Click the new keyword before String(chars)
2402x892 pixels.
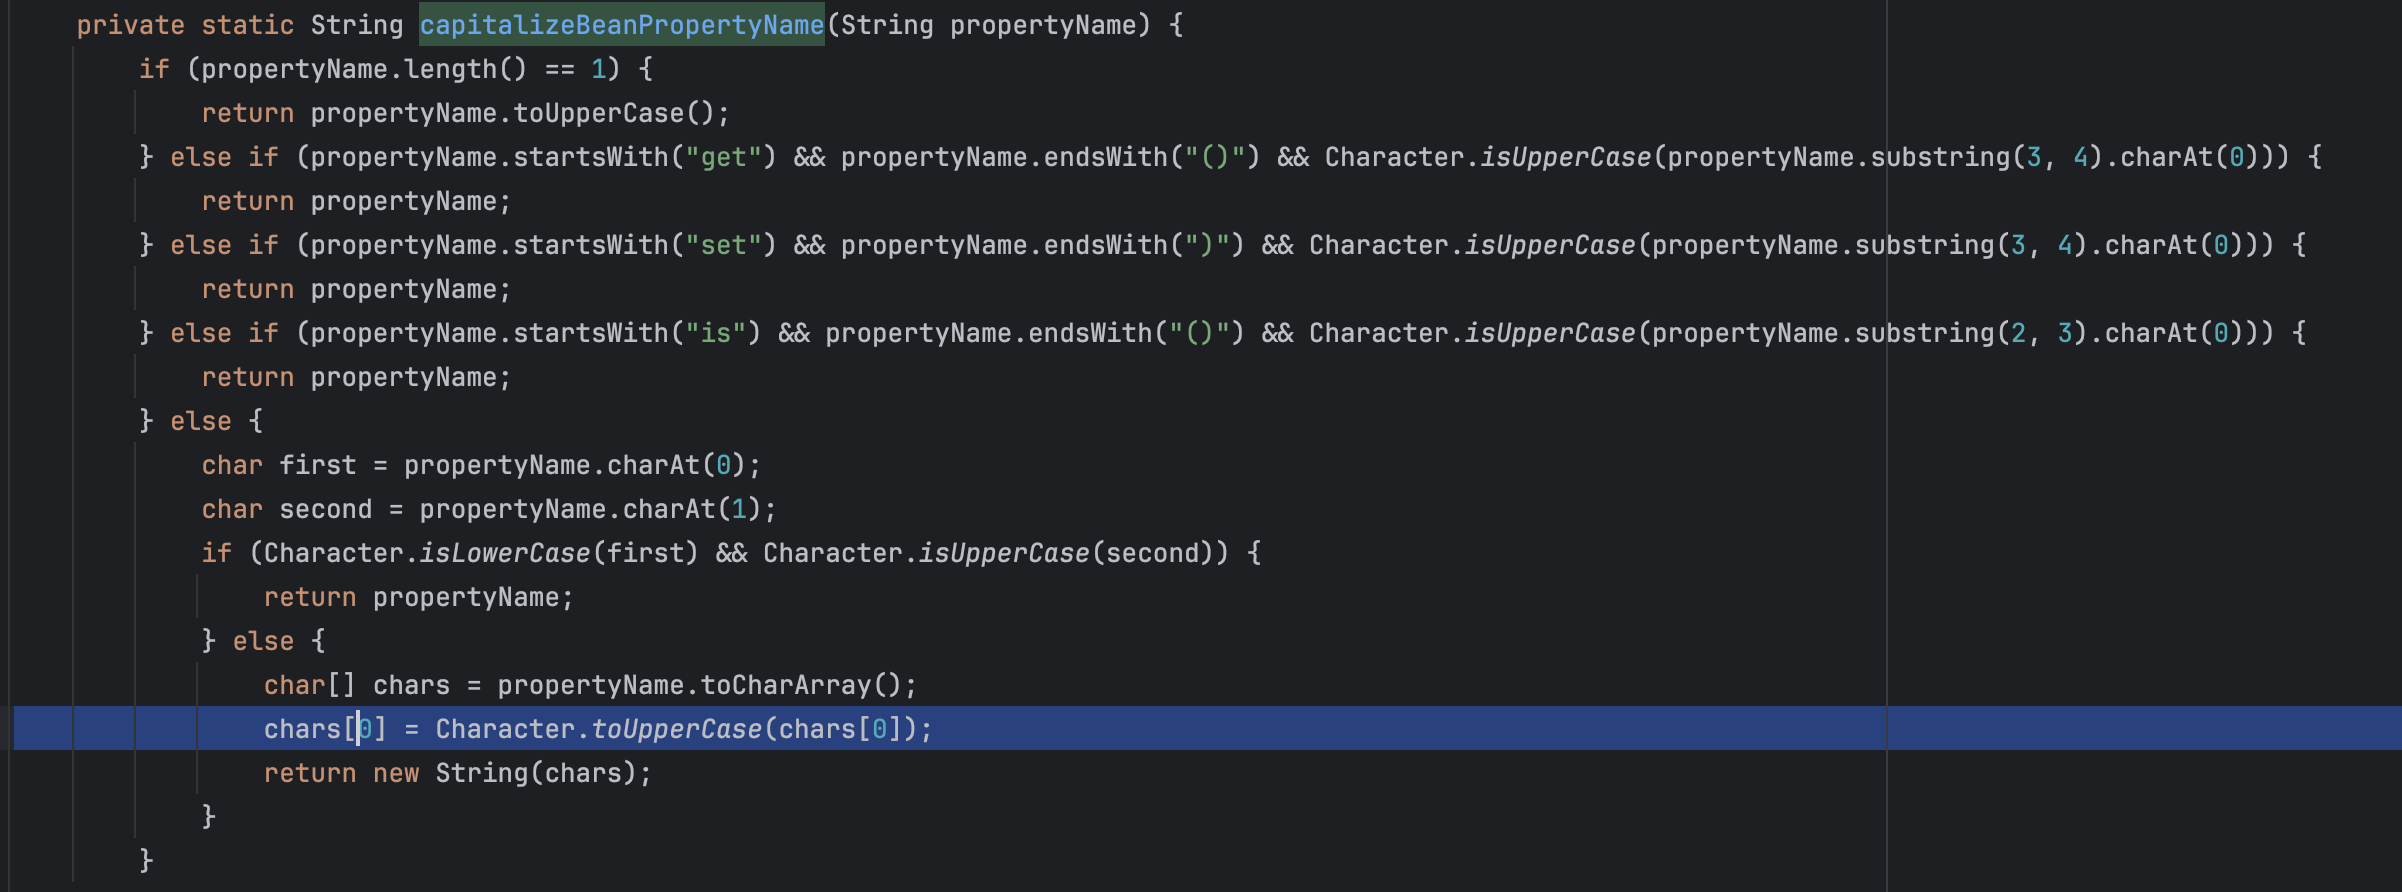click(x=395, y=773)
